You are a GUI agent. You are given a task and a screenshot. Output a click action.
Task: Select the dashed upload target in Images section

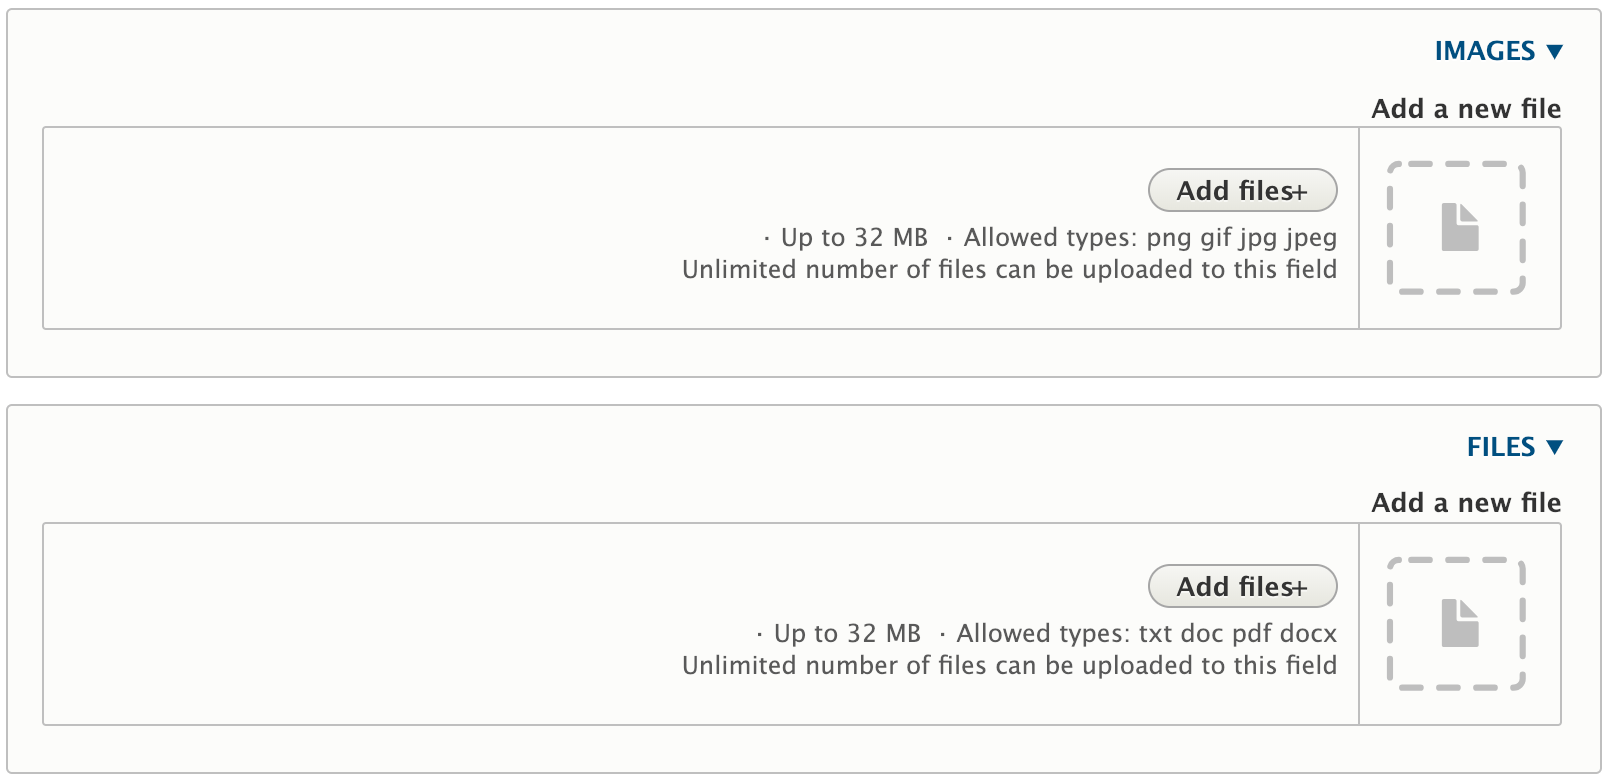pos(1456,228)
